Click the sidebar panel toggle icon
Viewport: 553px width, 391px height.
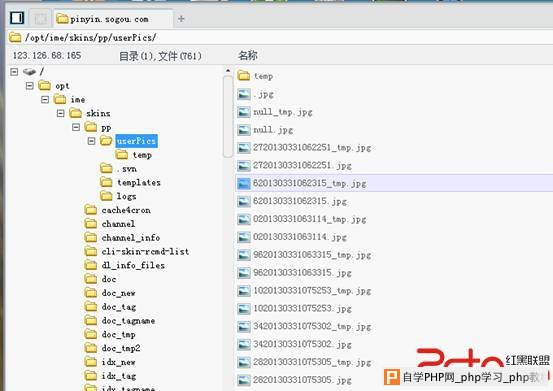(x=17, y=18)
